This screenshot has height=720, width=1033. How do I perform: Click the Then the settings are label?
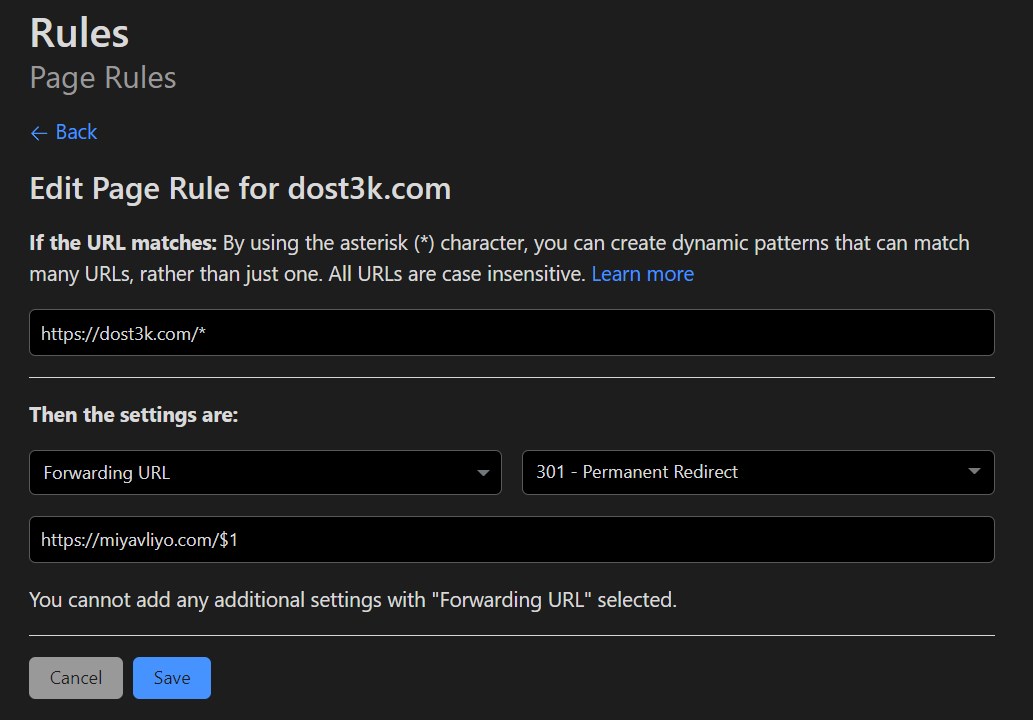(x=134, y=415)
